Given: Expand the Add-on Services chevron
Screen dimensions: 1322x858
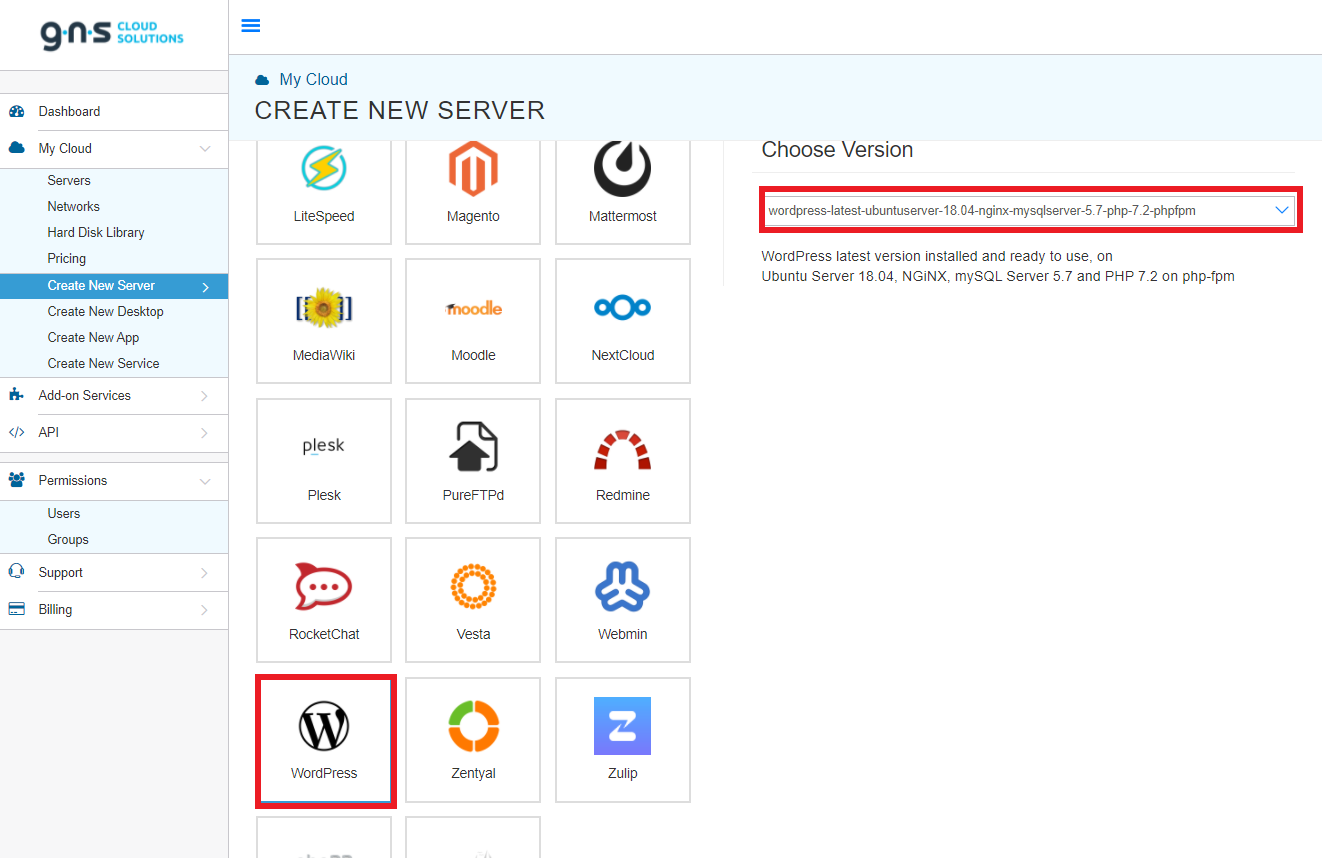Looking at the screenshot, I should 205,396.
